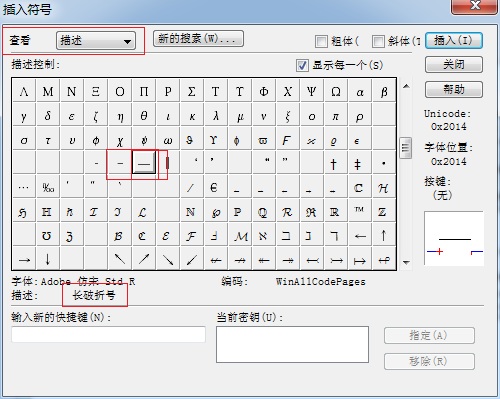Click the 关闭 button
Viewport: 500px width, 399px height.
pos(454,64)
